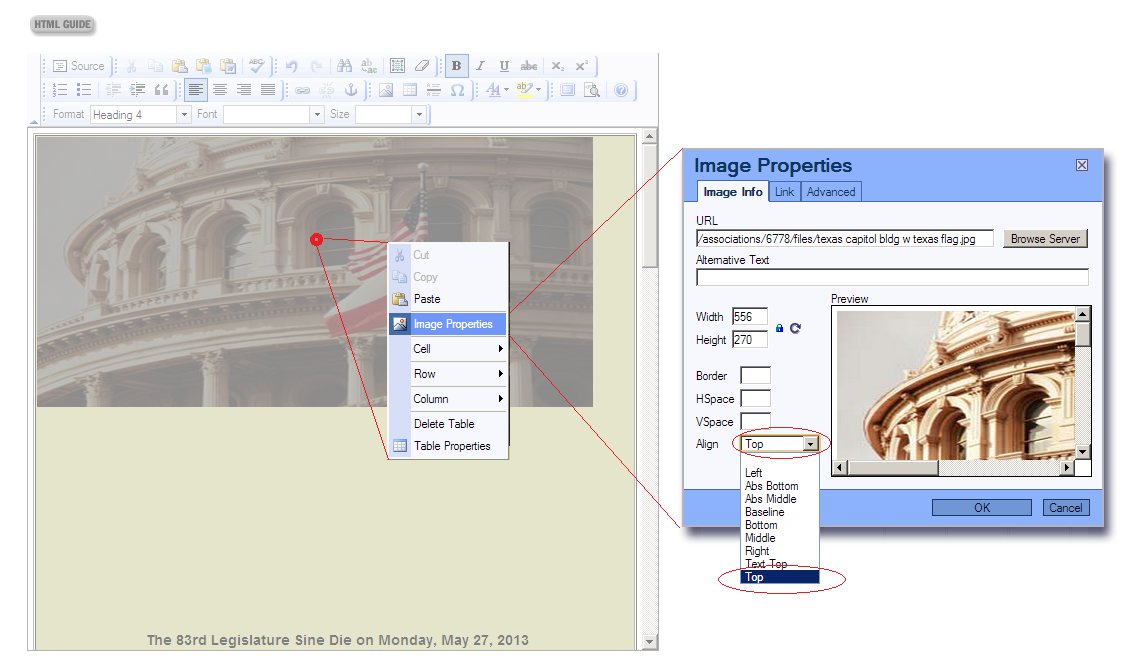Open the Help question mark icon
This screenshot has height=661, width=1129.
[x=621, y=90]
